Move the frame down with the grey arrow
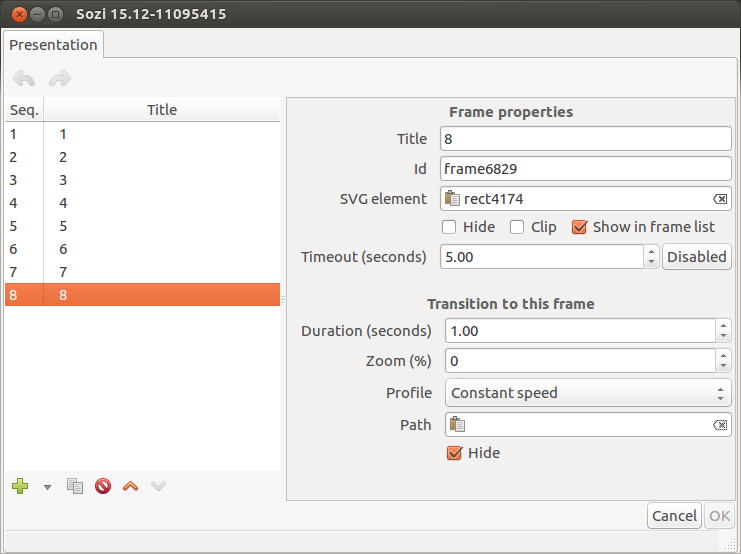Image resolution: width=741 pixels, height=554 pixels. click(158, 486)
